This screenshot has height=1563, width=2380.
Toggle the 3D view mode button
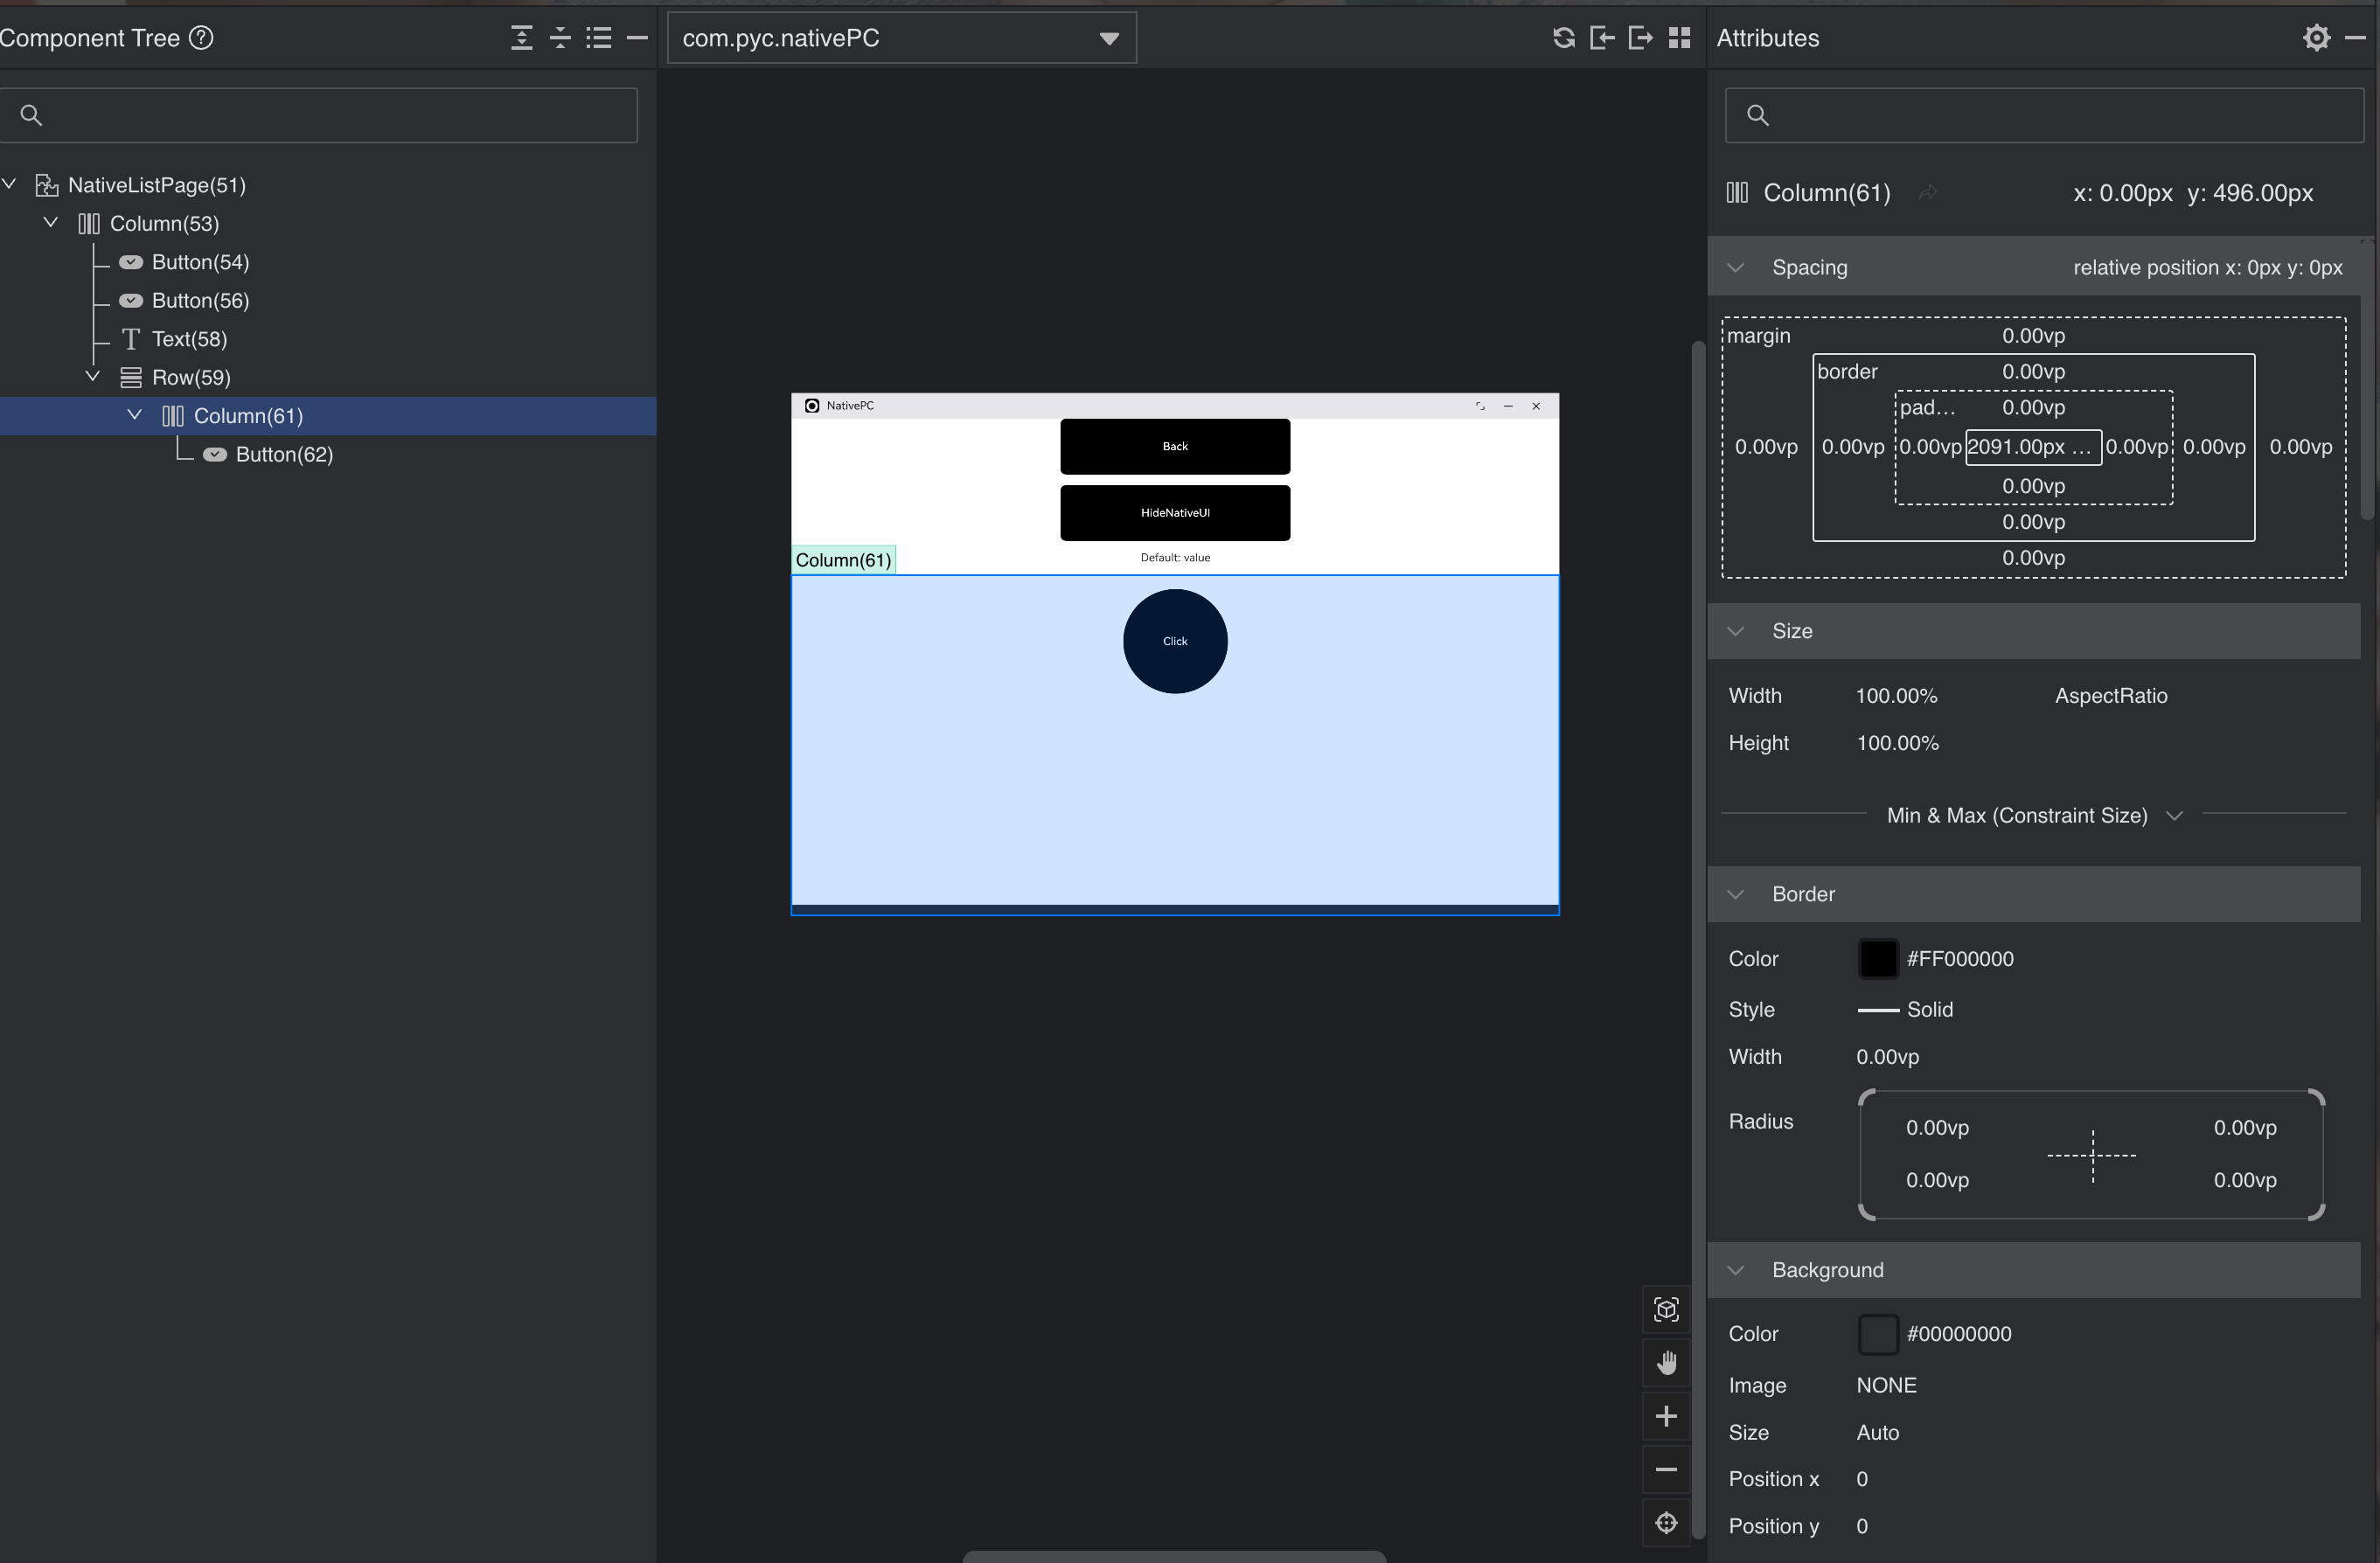(x=1666, y=1310)
